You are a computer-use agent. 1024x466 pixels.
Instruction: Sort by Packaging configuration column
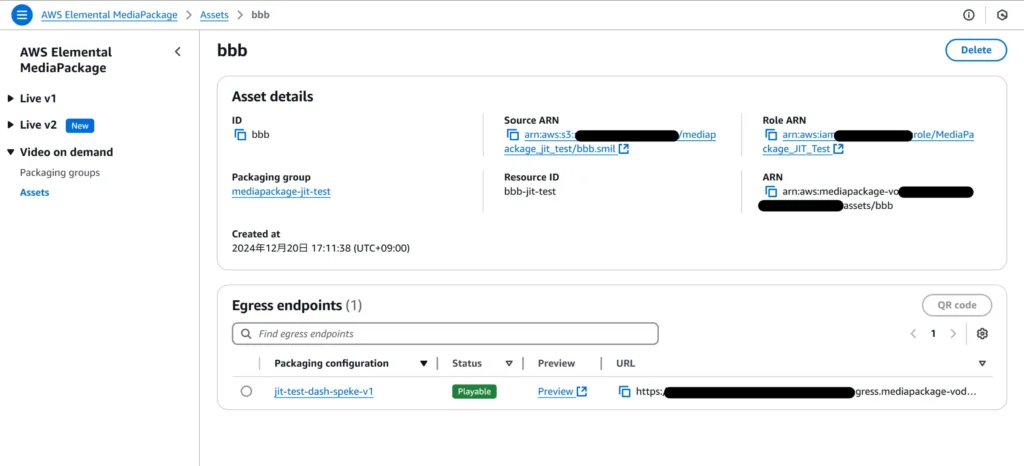pos(424,364)
